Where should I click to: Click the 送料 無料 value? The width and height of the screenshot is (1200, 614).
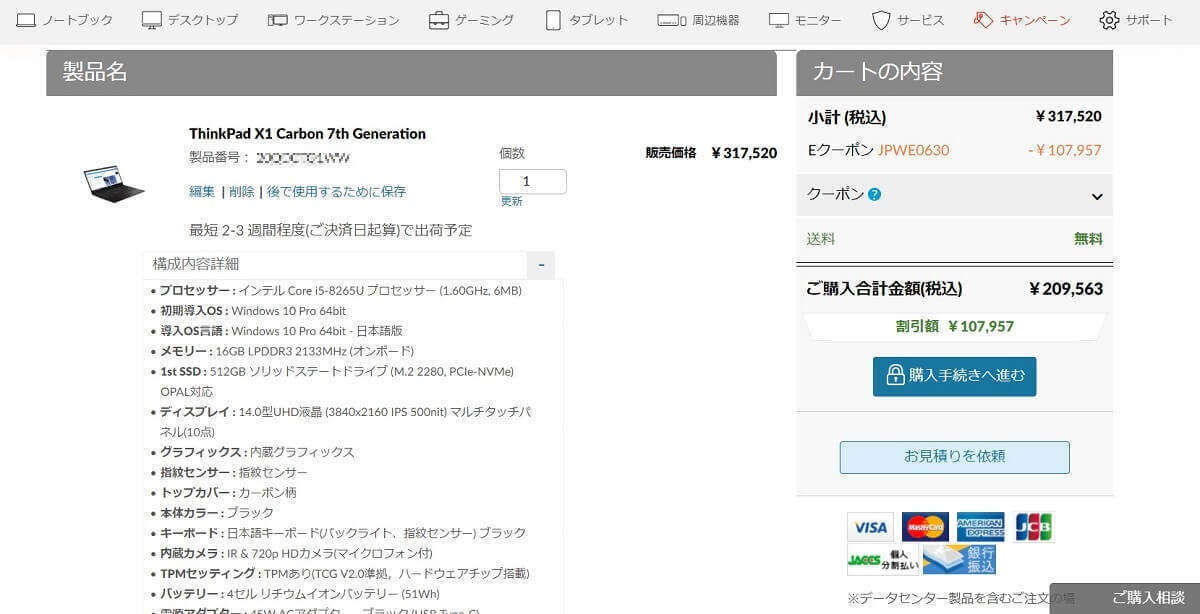tap(1088, 239)
